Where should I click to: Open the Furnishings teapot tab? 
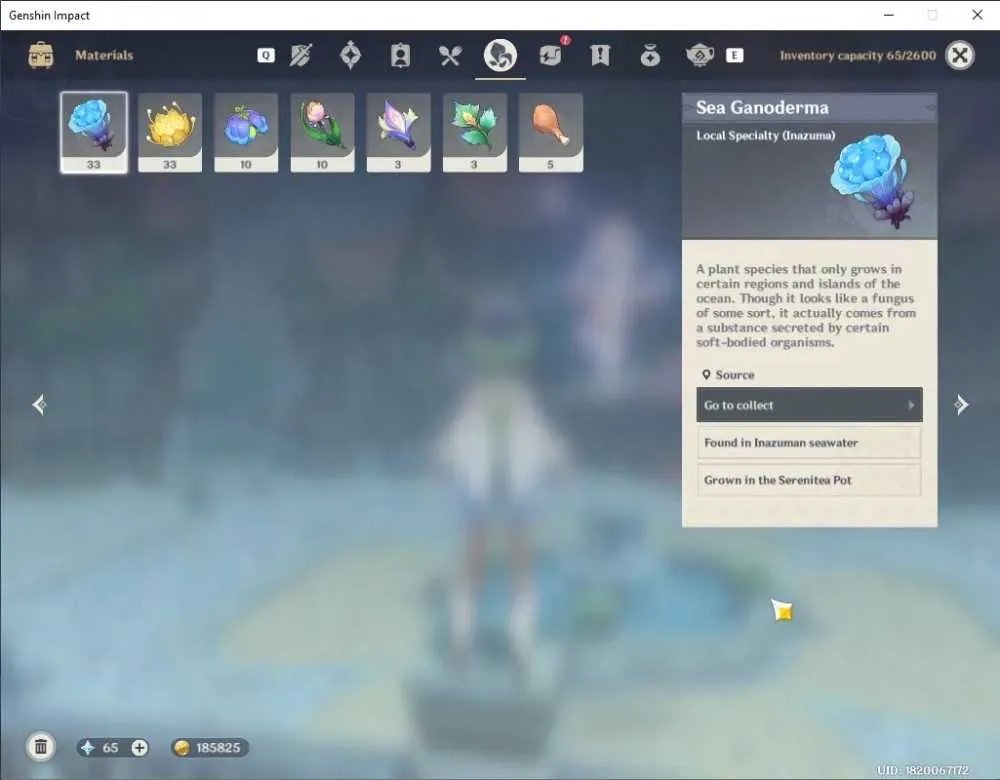tap(700, 55)
